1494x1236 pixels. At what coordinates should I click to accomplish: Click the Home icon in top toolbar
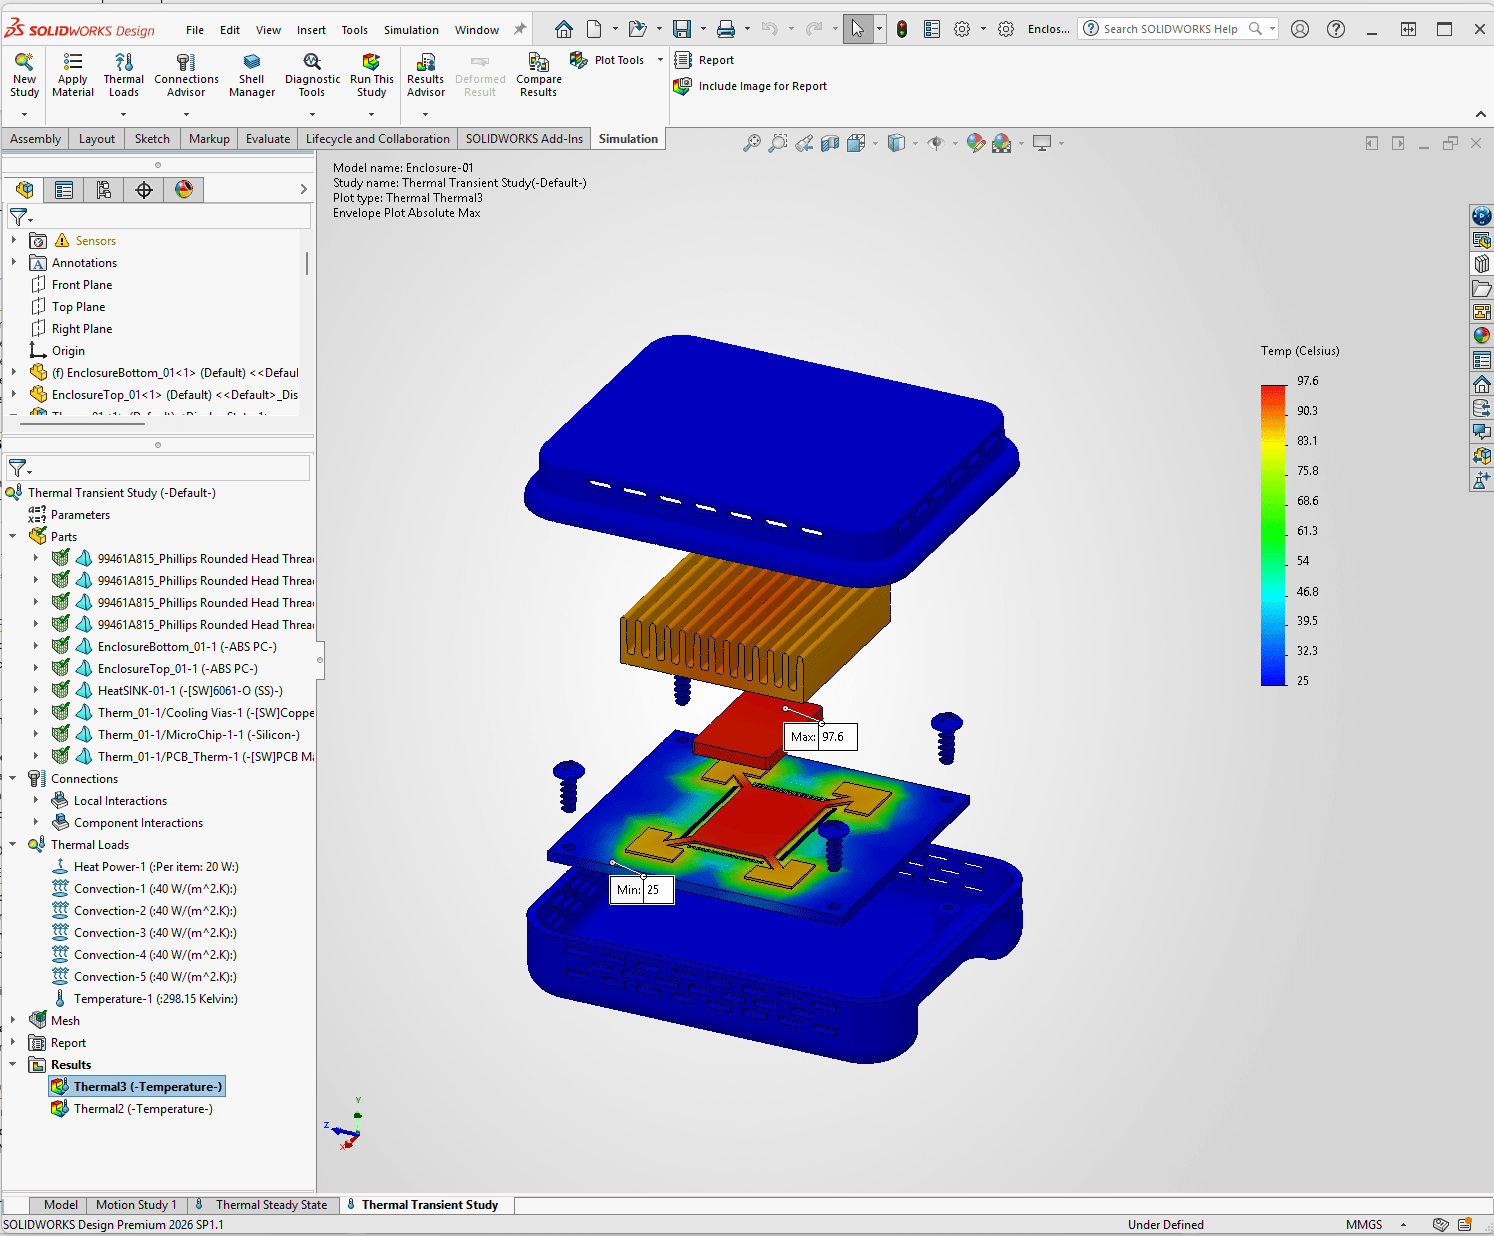(x=564, y=29)
